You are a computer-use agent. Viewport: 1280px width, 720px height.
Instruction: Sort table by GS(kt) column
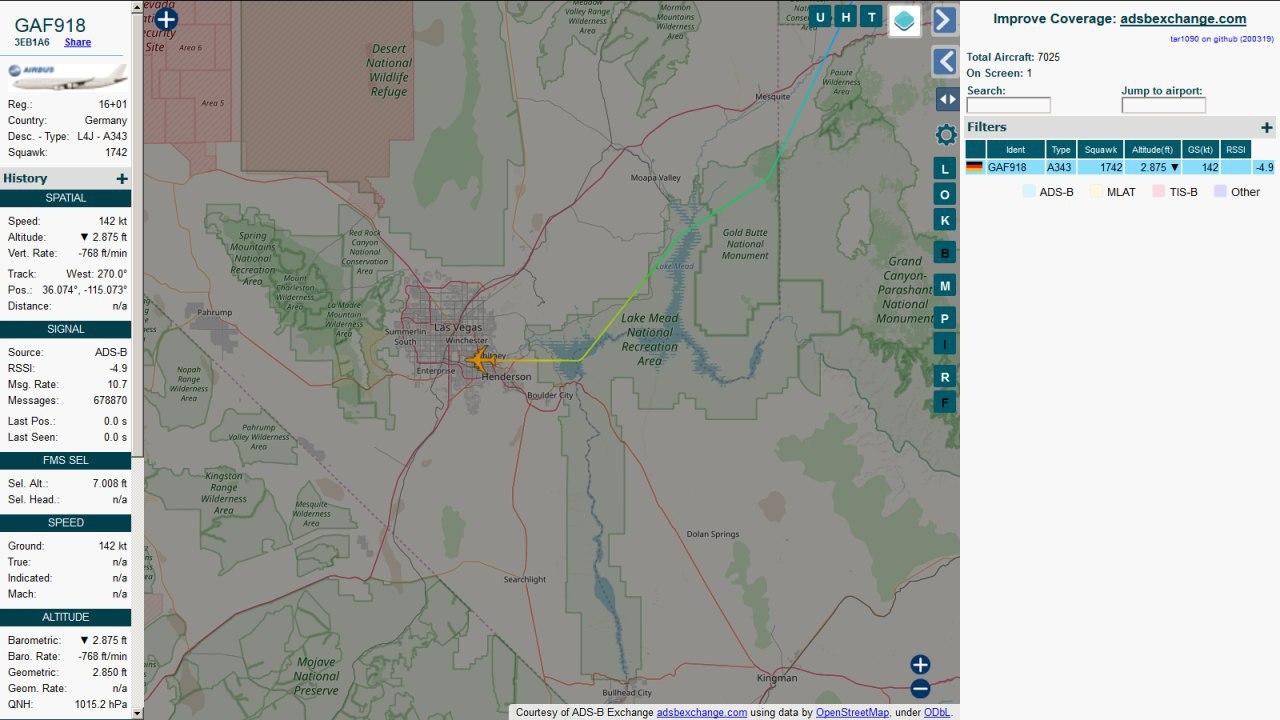point(1199,150)
